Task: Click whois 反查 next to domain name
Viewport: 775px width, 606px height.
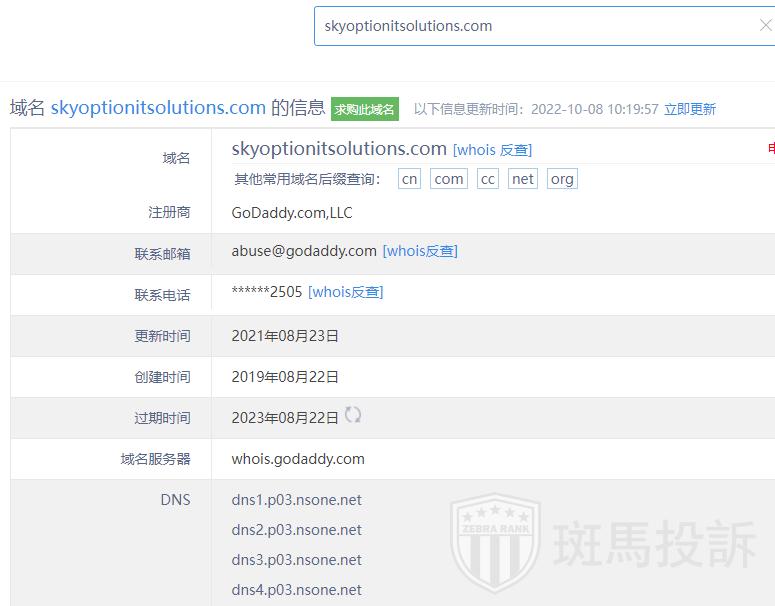Action: coord(492,150)
